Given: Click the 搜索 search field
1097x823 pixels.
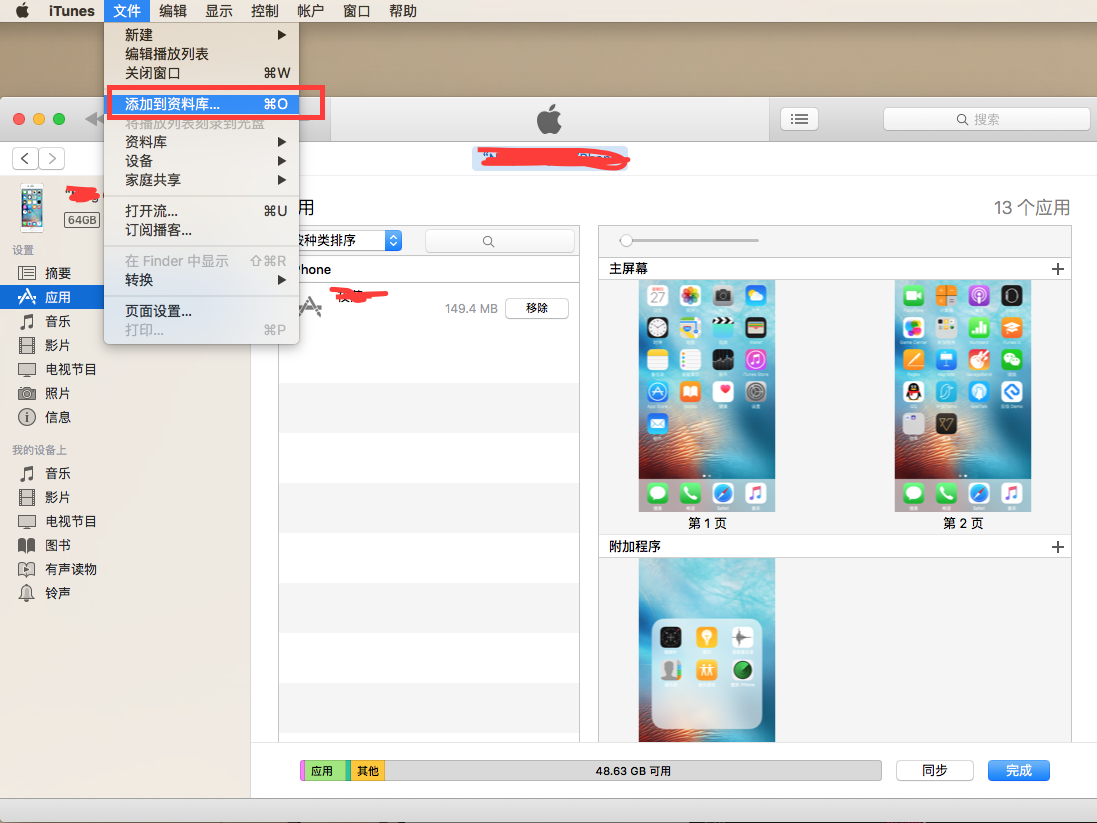Looking at the screenshot, I should (986, 119).
